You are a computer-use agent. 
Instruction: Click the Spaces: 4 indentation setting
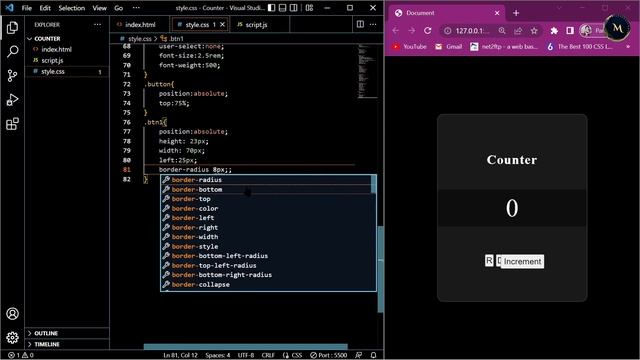[x=218, y=355]
